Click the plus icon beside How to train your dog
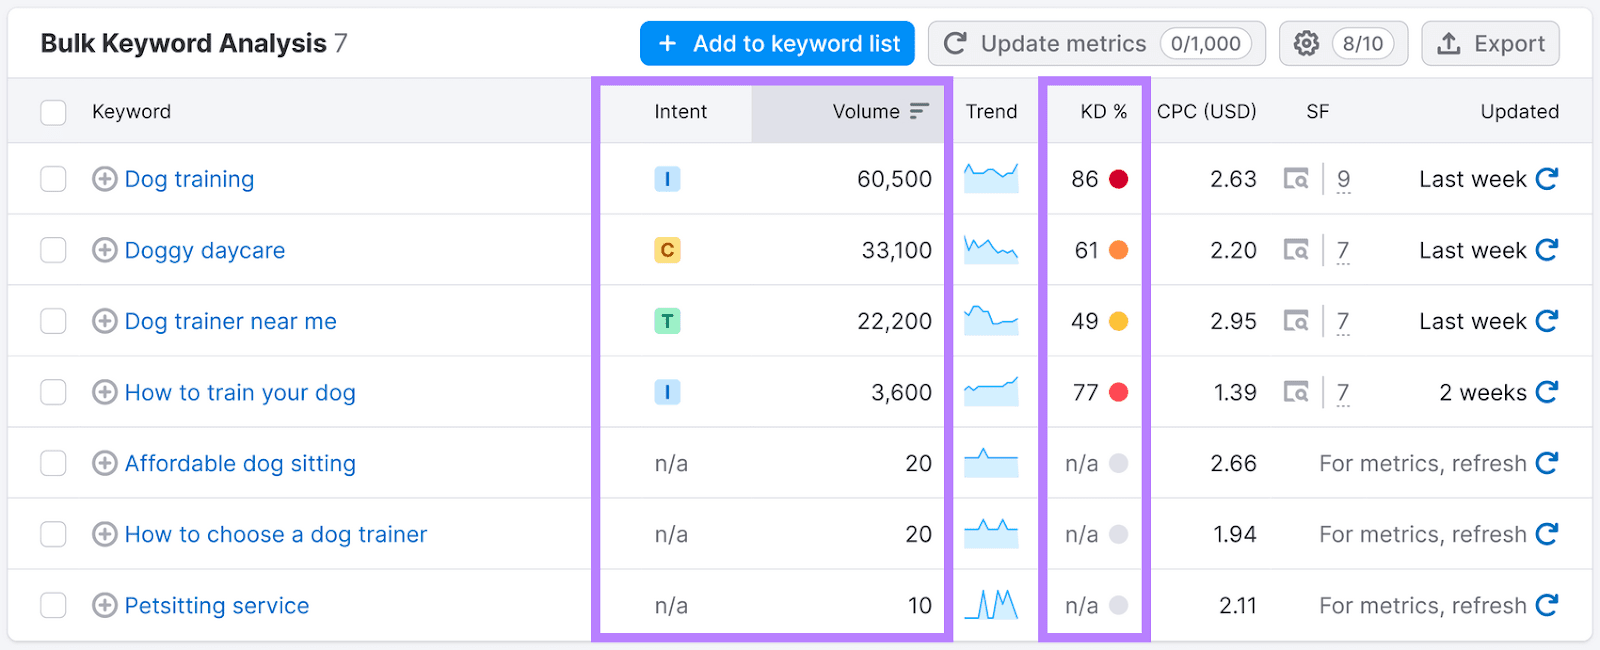The height and width of the screenshot is (650, 1600). coord(104,392)
